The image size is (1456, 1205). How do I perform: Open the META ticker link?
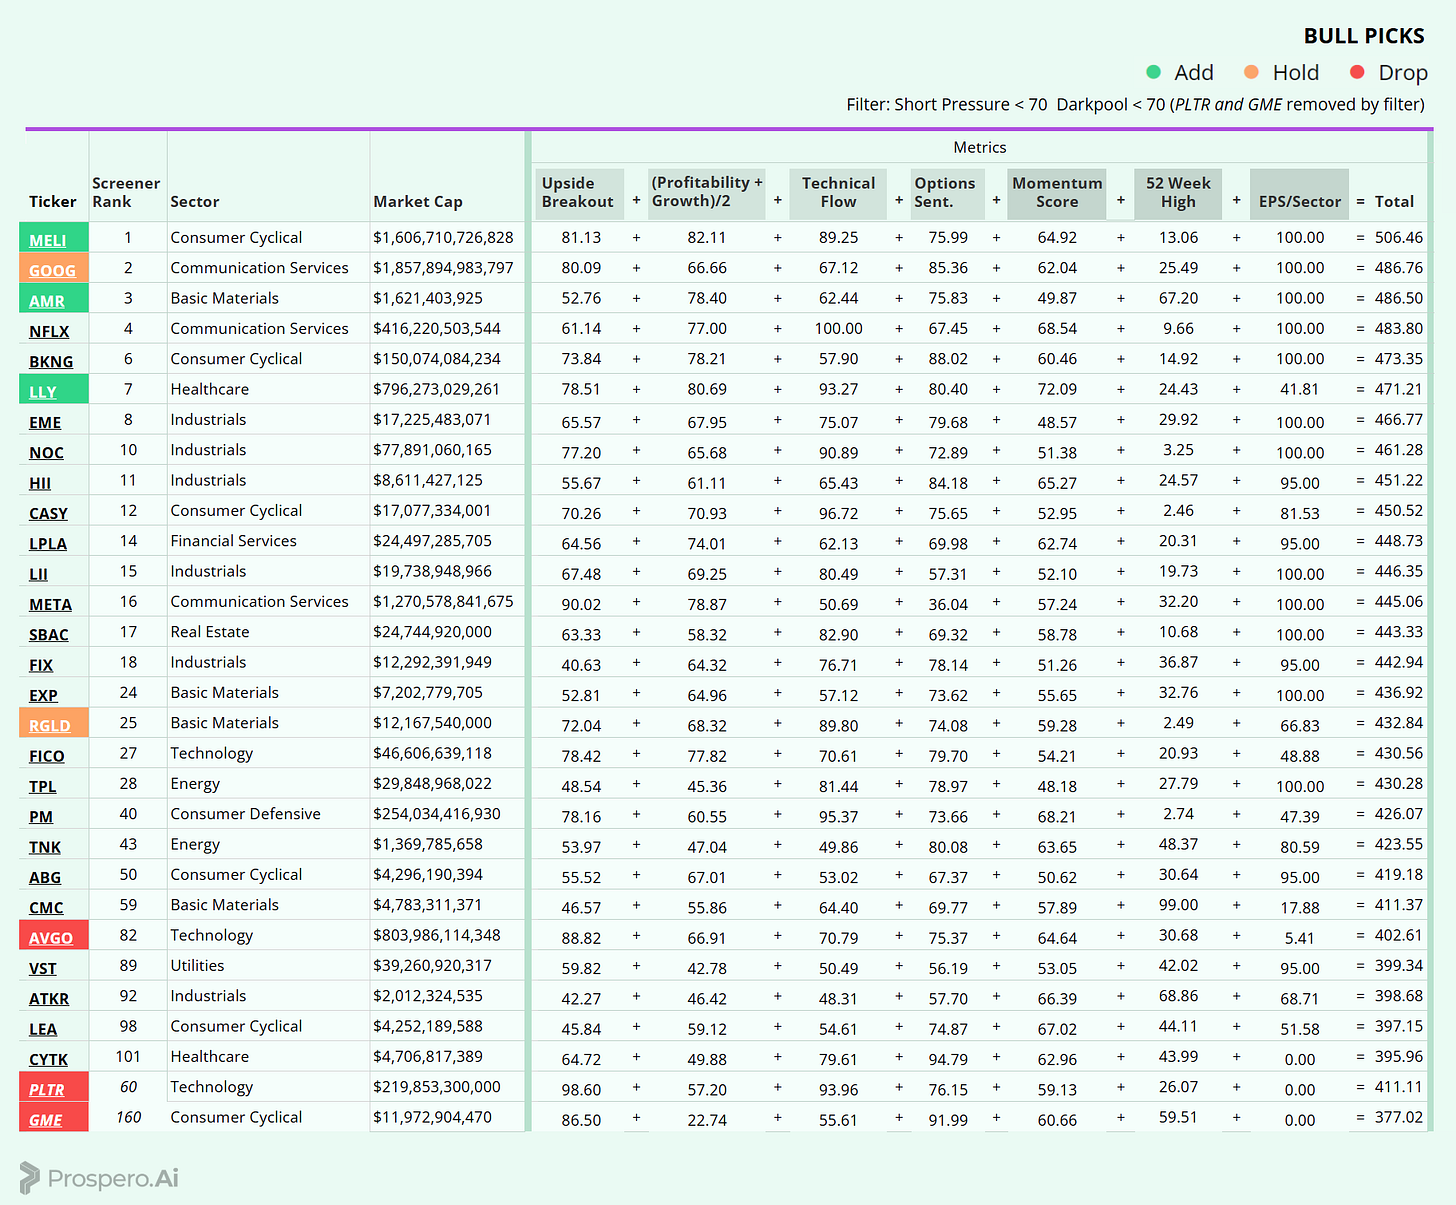(50, 604)
